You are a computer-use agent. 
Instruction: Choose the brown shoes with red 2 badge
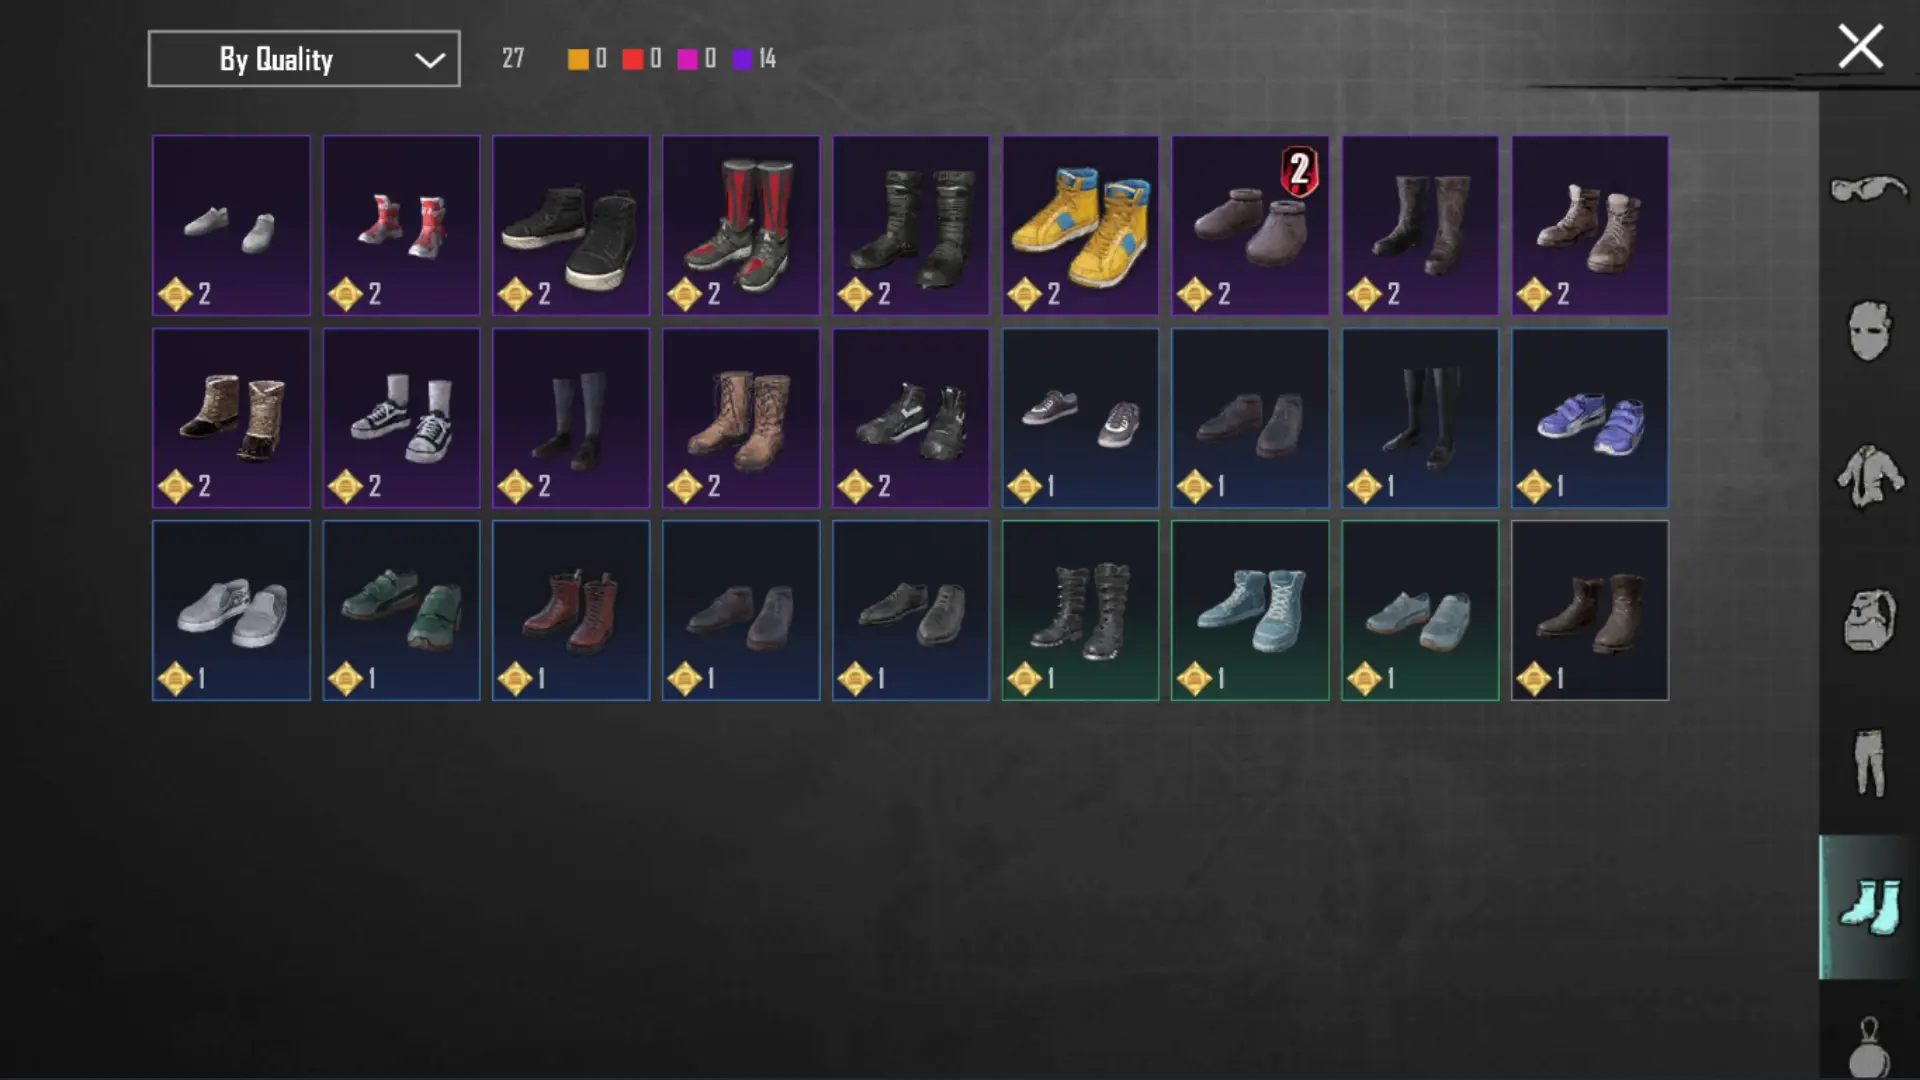(1250, 226)
